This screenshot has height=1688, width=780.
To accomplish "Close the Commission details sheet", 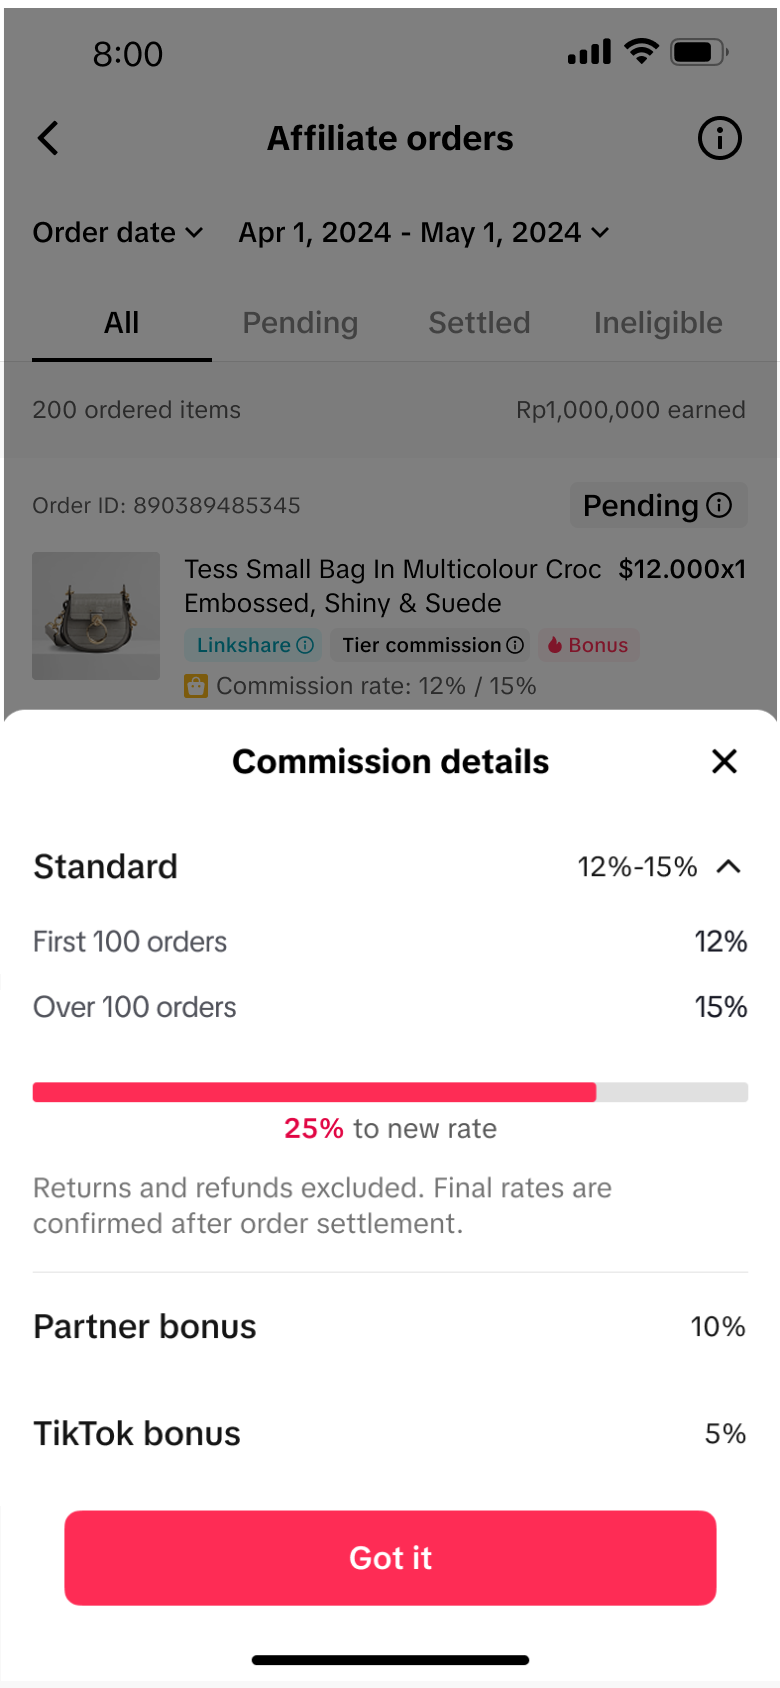I will click(724, 761).
